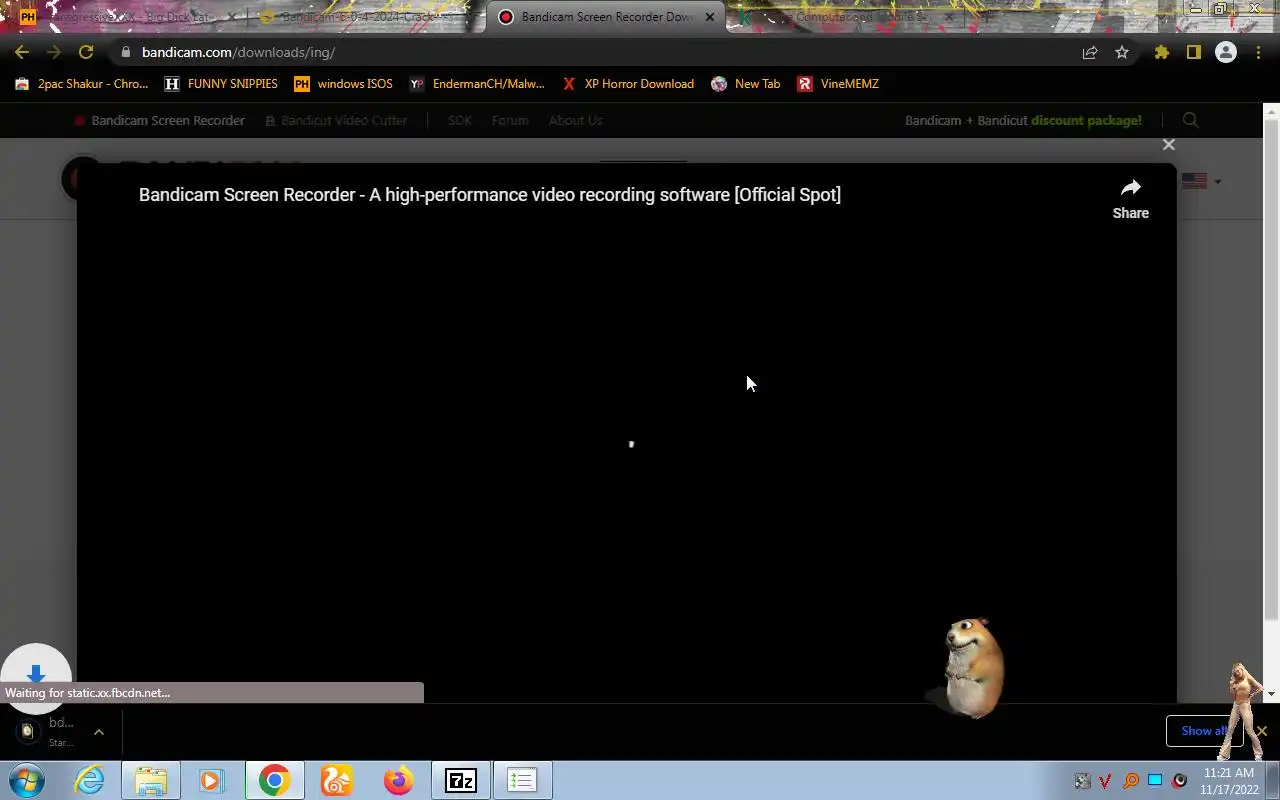This screenshot has height=800, width=1280.
Task: Open the Extensions puzzle icon
Action: click(x=1162, y=52)
